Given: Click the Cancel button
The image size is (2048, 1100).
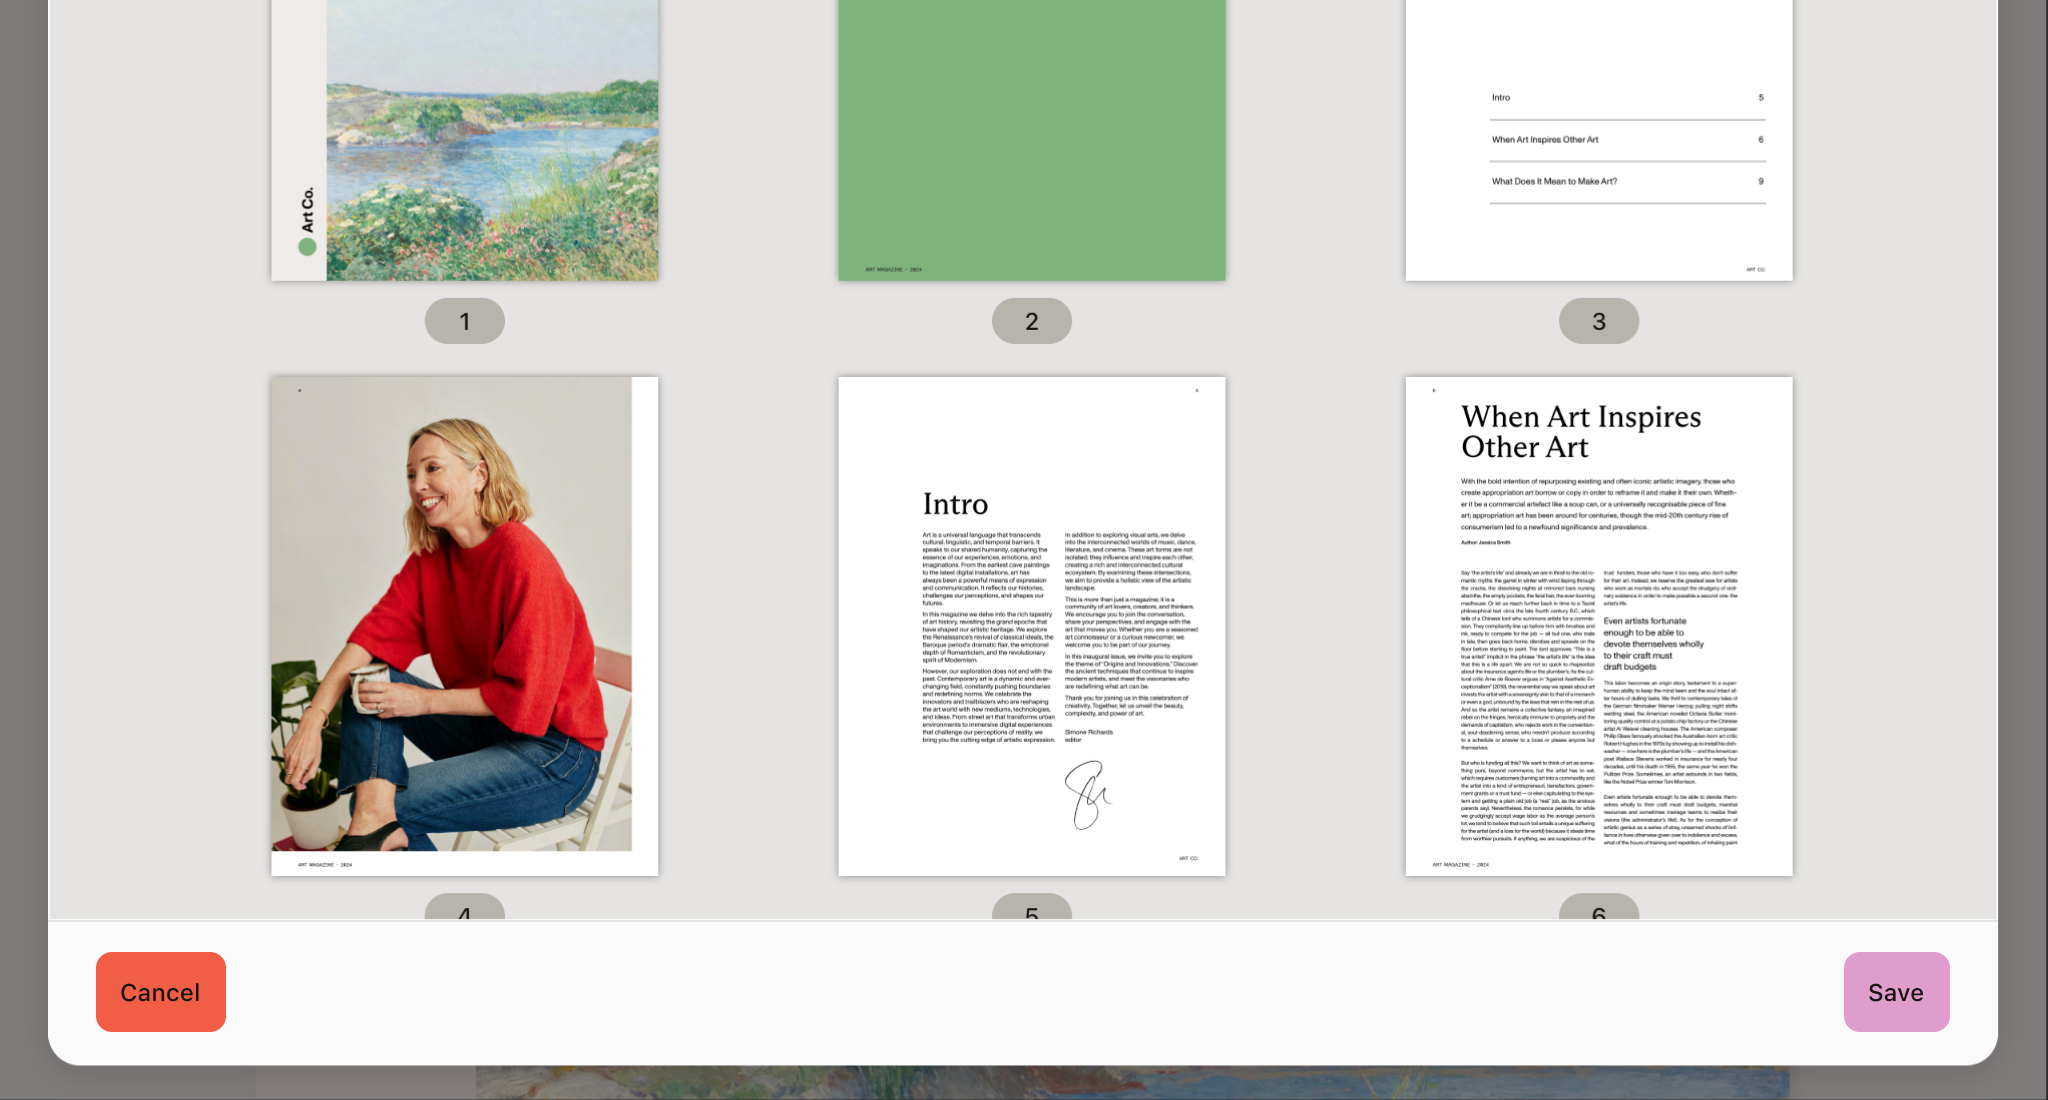Looking at the screenshot, I should point(160,991).
